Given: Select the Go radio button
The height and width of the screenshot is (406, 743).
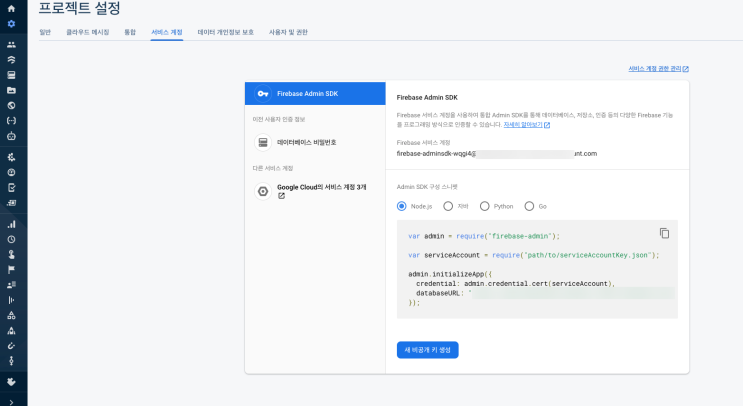Looking at the screenshot, I should pyautogui.click(x=529, y=206).
